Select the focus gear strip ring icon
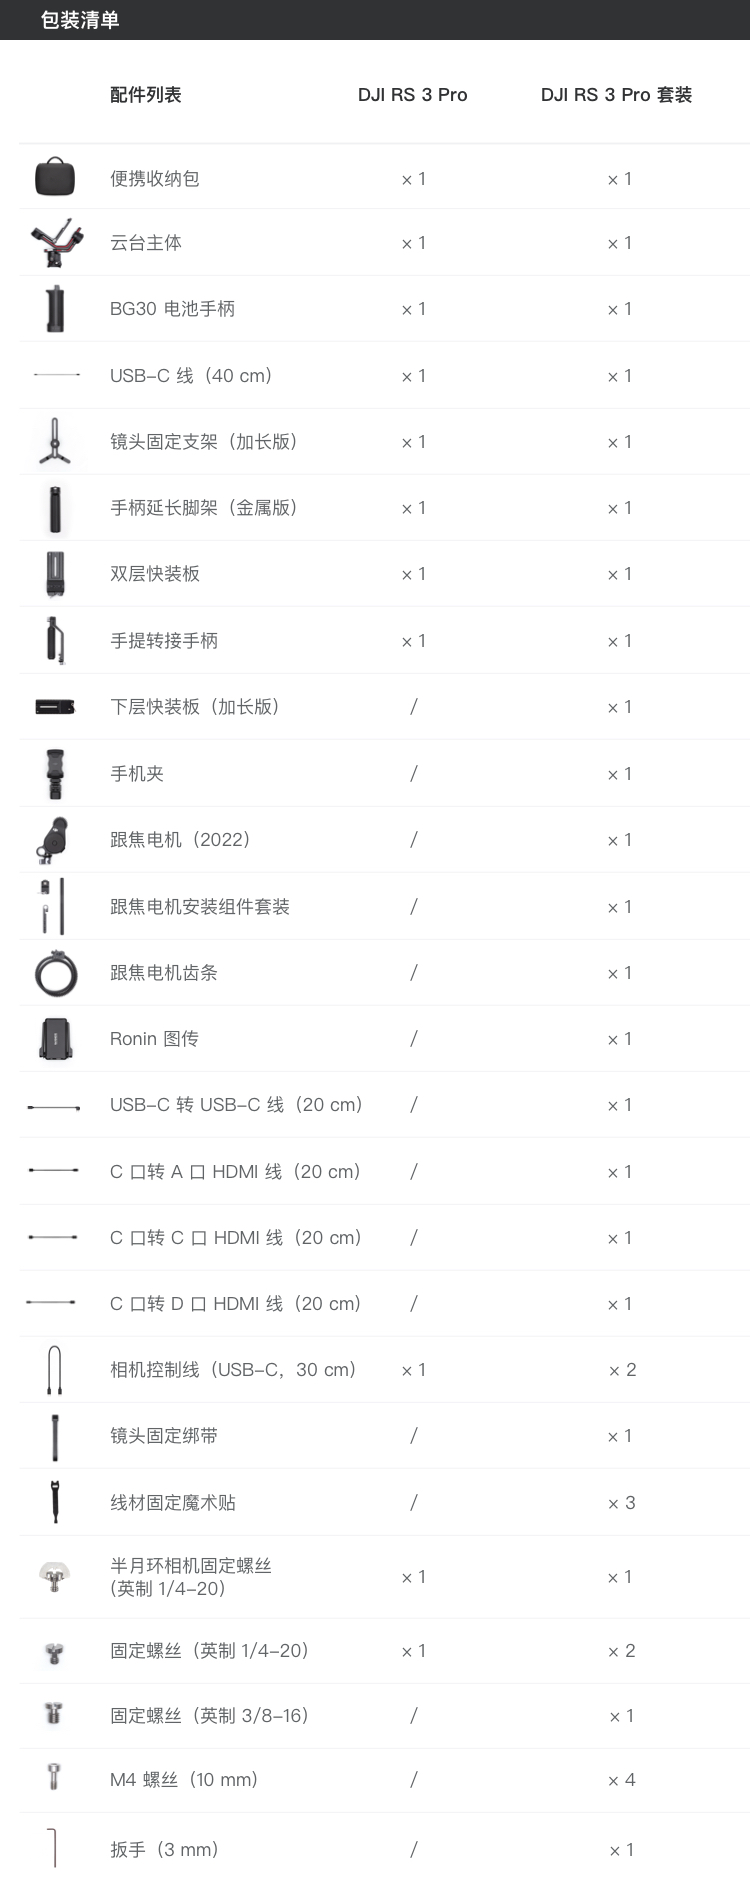Image resolution: width=750 pixels, height=1902 pixels. point(56,973)
